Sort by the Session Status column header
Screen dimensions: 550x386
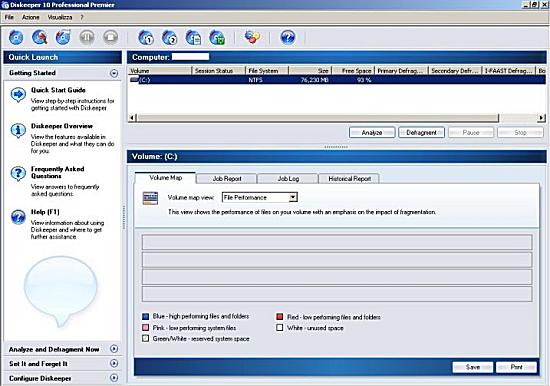219,71
